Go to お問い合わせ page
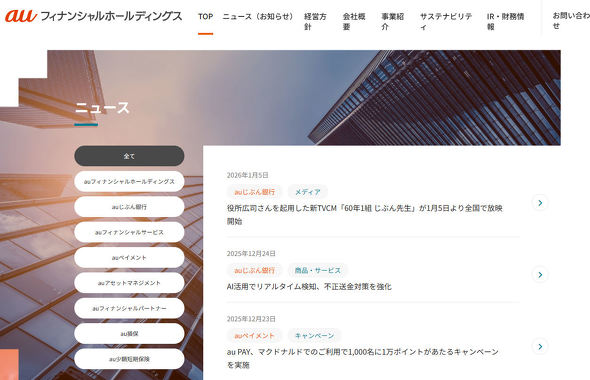This screenshot has height=380, width=590. [x=571, y=21]
